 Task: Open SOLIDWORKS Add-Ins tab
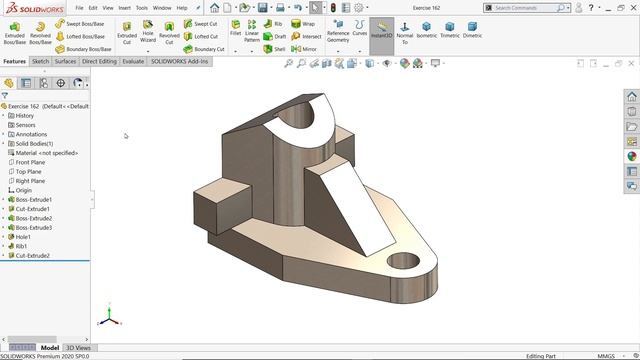pyautogui.click(x=180, y=61)
